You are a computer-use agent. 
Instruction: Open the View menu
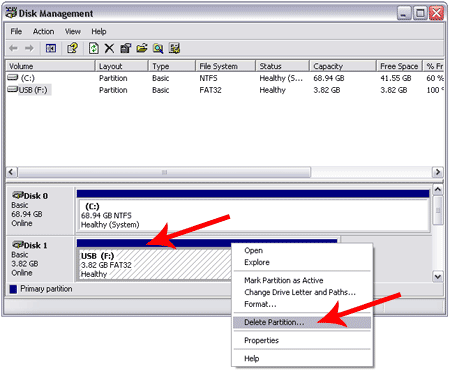[73, 31]
